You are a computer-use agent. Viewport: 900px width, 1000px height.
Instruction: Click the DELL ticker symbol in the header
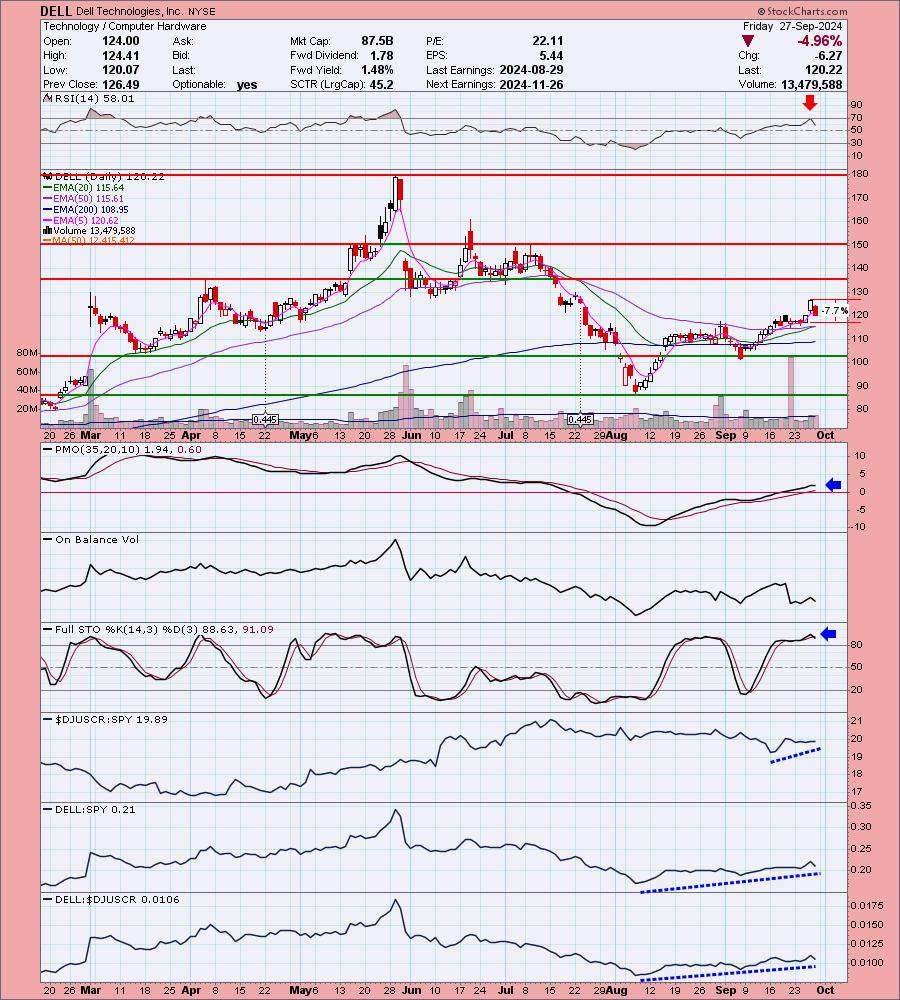(x=56, y=11)
